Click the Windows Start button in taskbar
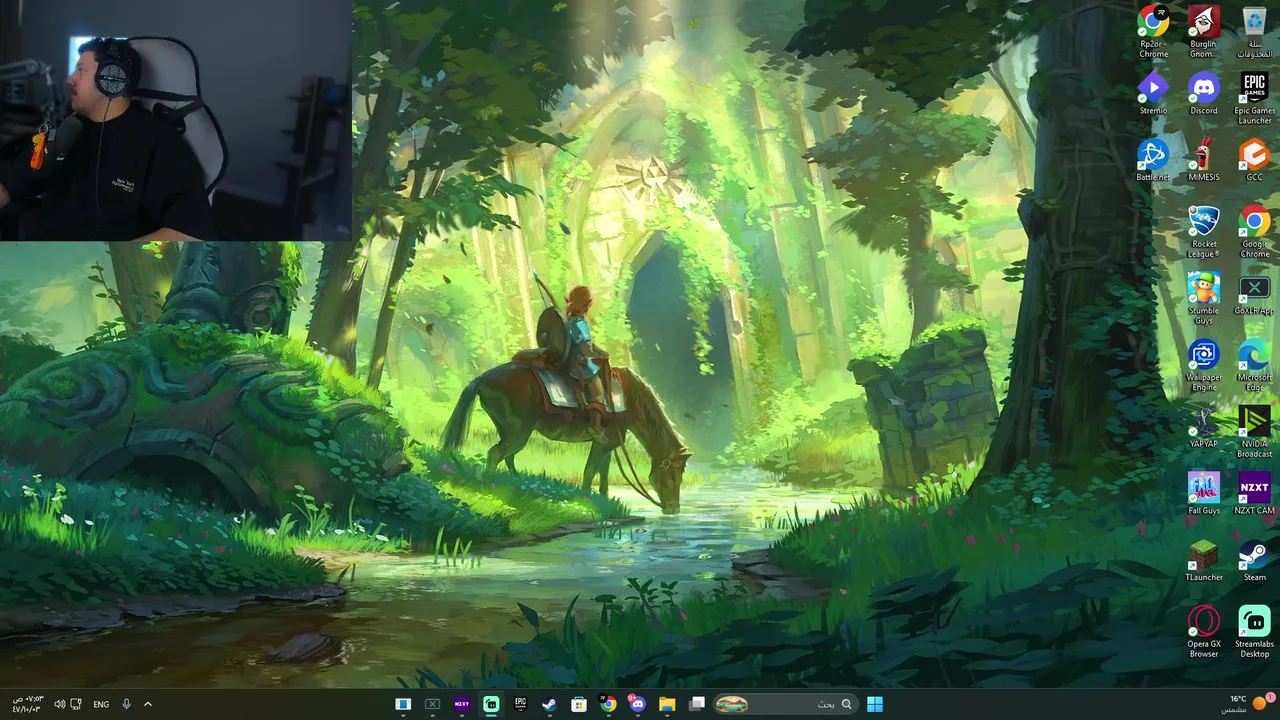1280x720 pixels. click(x=875, y=704)
